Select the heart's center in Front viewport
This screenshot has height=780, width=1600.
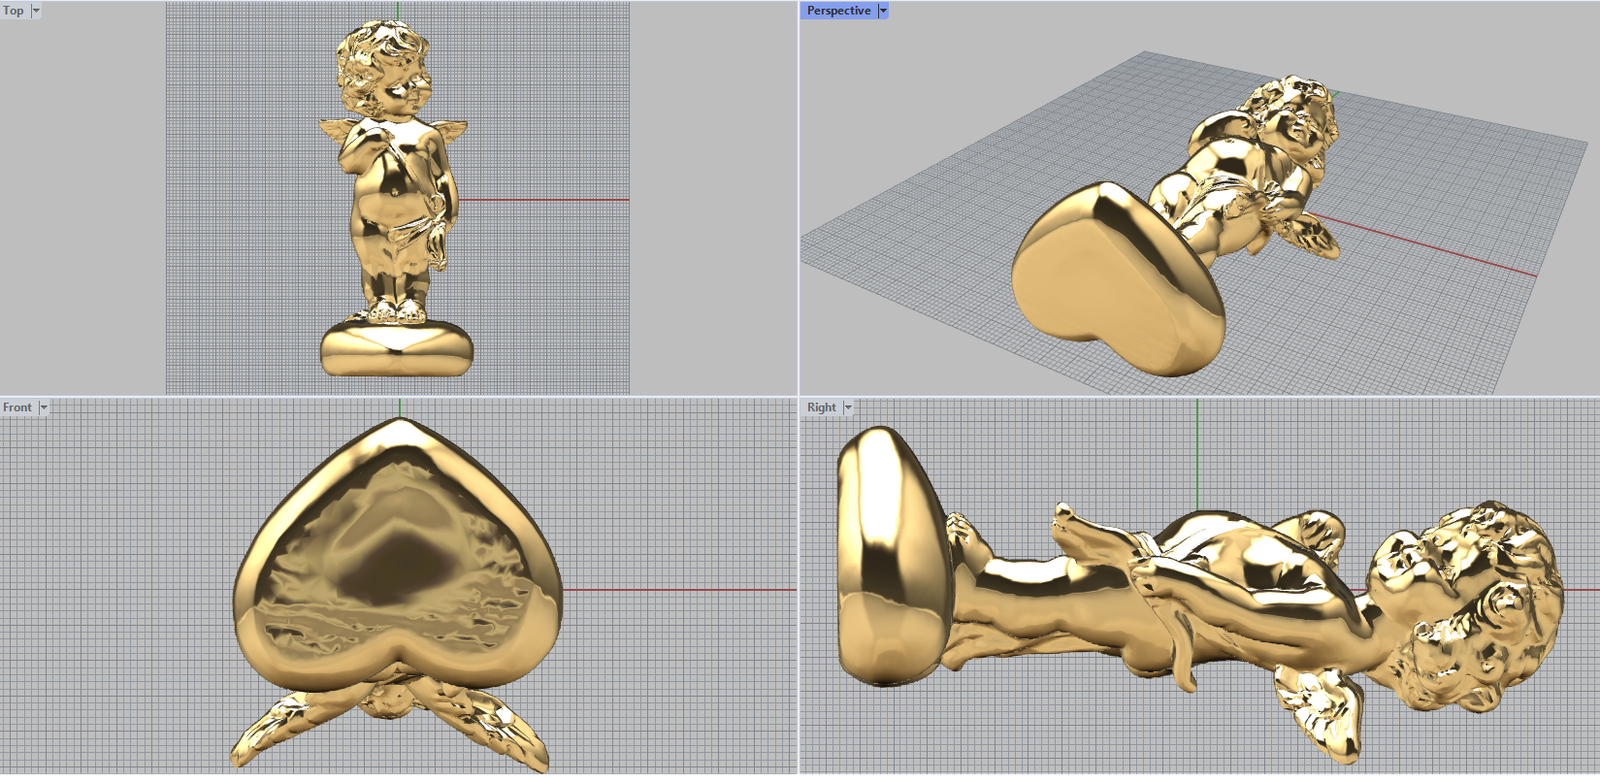point(400,560)
